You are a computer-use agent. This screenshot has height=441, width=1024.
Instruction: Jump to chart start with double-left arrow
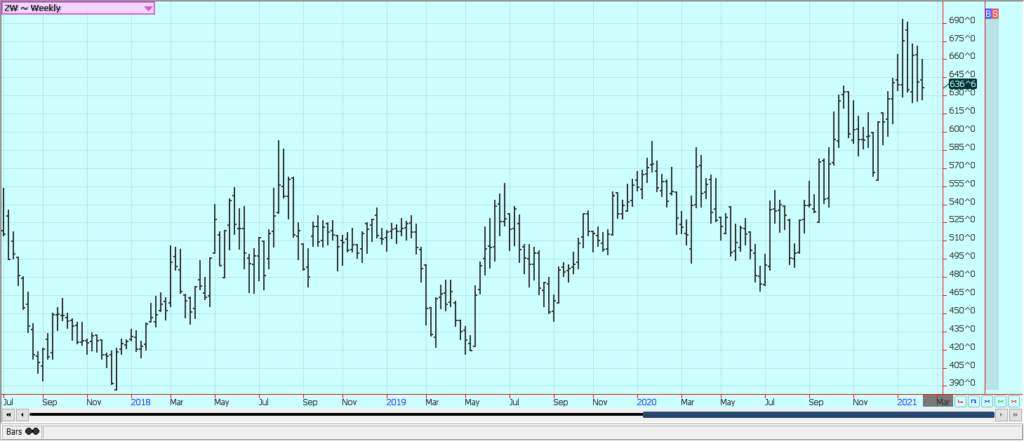click(x=8, y=414)
